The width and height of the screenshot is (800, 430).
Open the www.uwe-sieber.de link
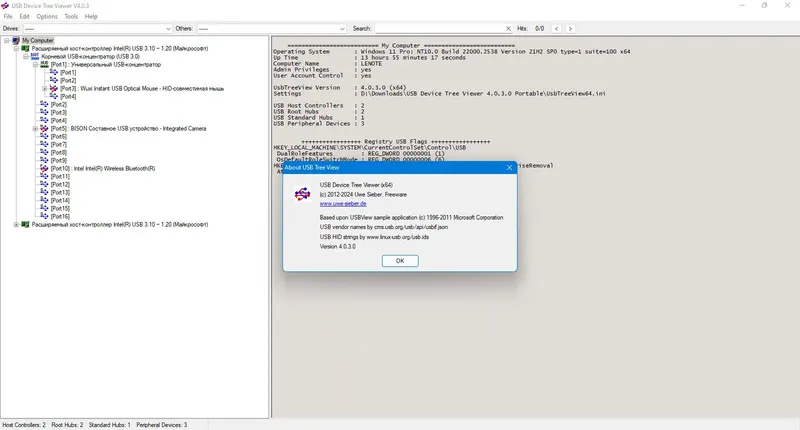point(343,204)
